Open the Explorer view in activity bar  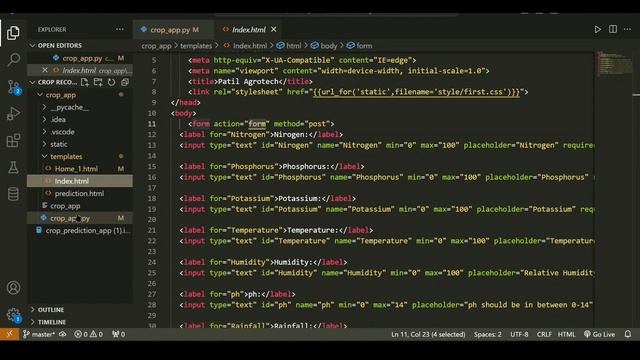(13, 33)
